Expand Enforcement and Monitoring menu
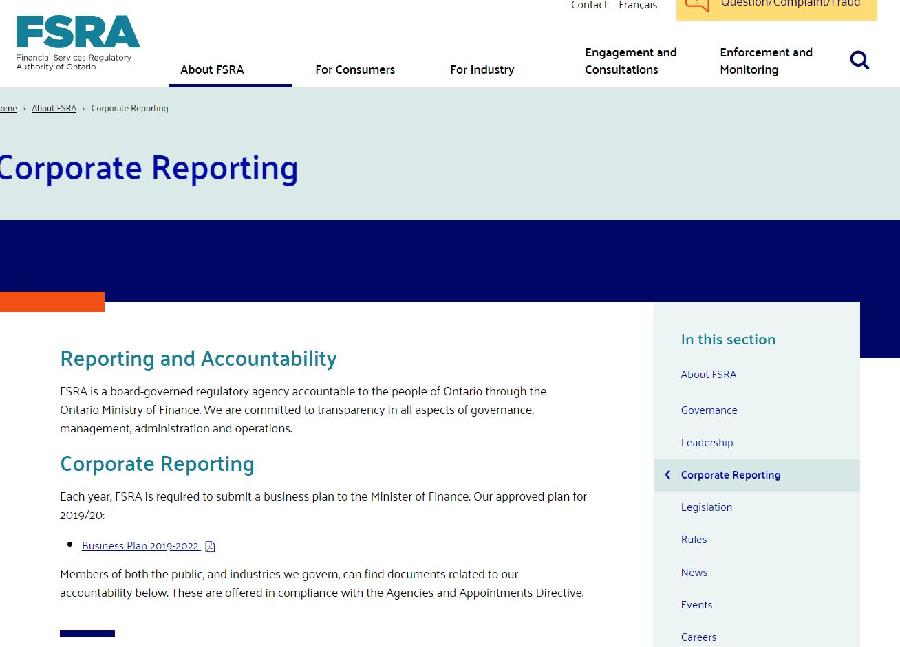Screen dimensions: 900x647 pos(766,61)
